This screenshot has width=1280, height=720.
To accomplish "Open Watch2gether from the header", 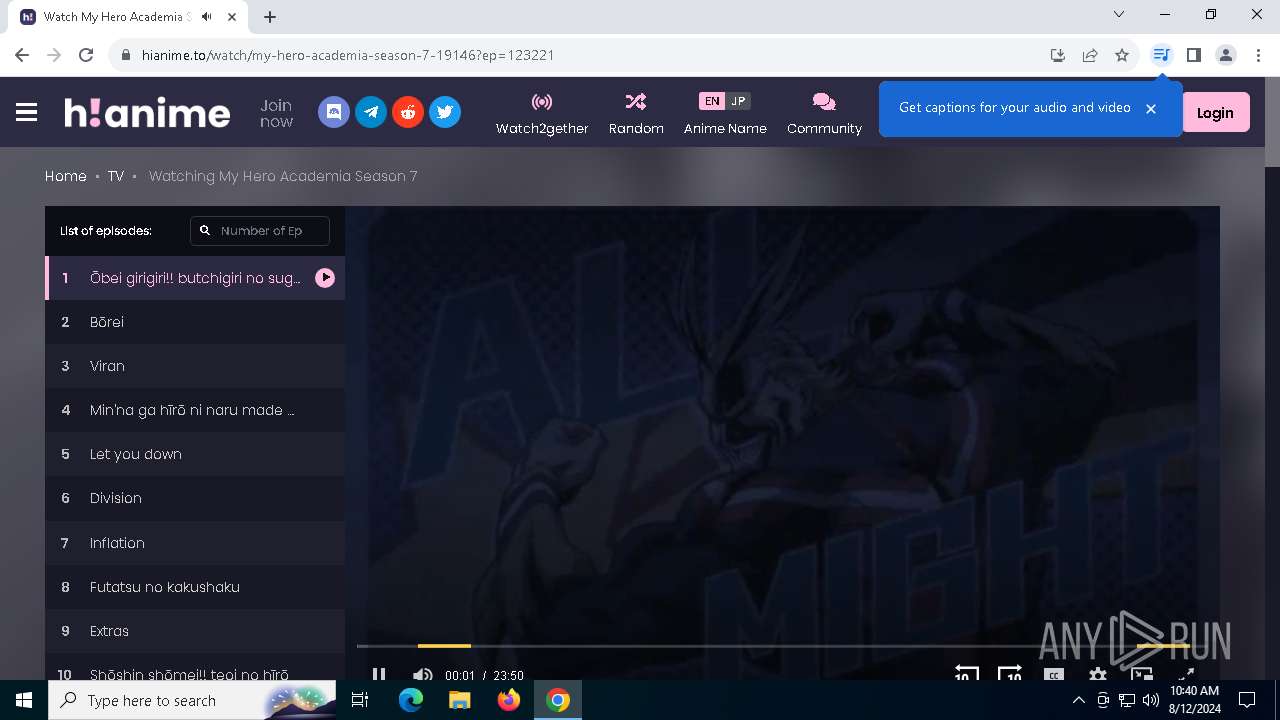I will point(542,113).
